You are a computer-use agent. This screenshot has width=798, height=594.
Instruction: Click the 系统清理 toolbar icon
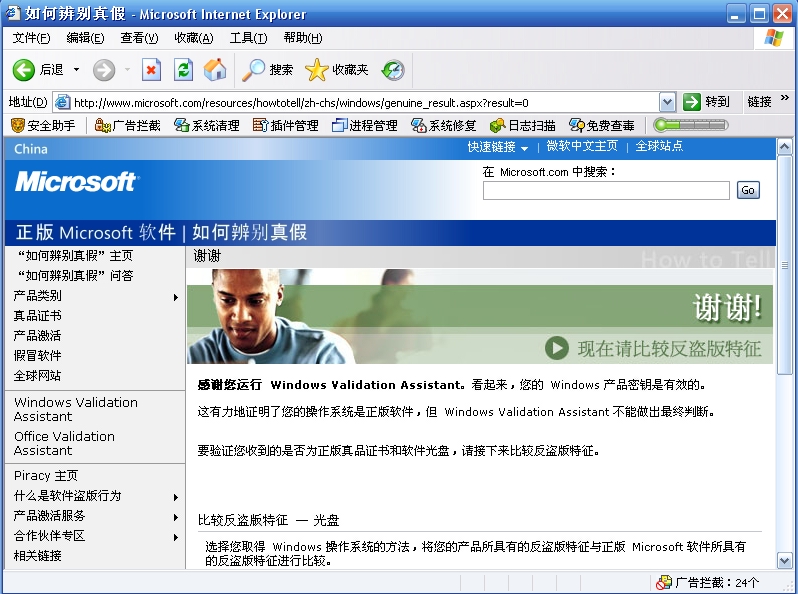point(182,125)
